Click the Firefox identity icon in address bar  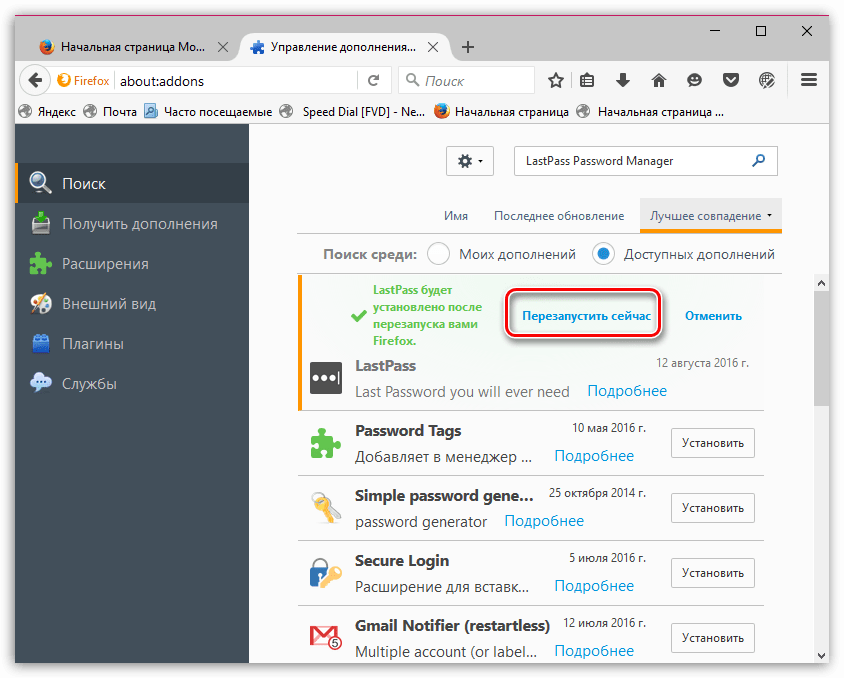pyautogui.click(x=83, y=81)
